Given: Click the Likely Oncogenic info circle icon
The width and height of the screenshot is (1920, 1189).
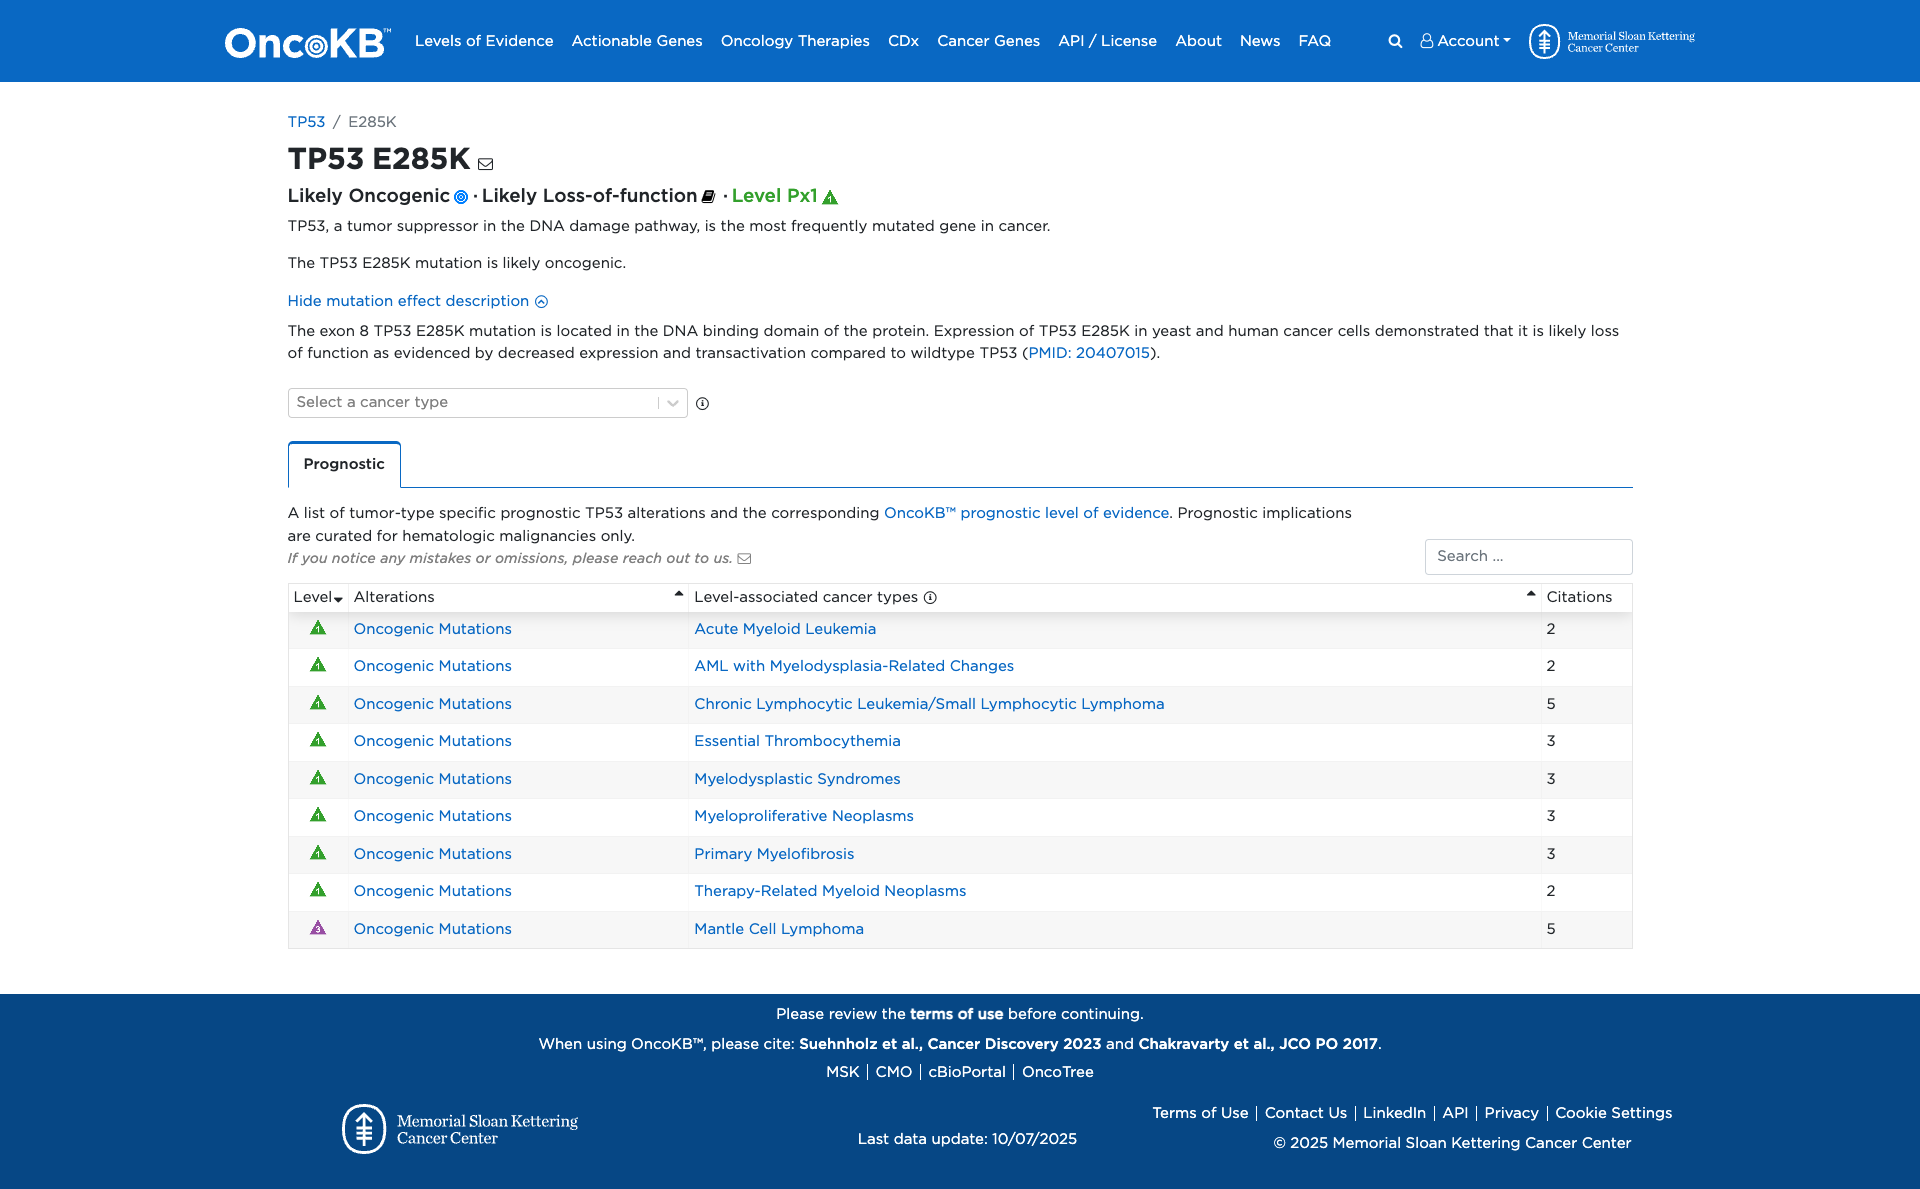Looking at the screenshot, I should (461, 197).
